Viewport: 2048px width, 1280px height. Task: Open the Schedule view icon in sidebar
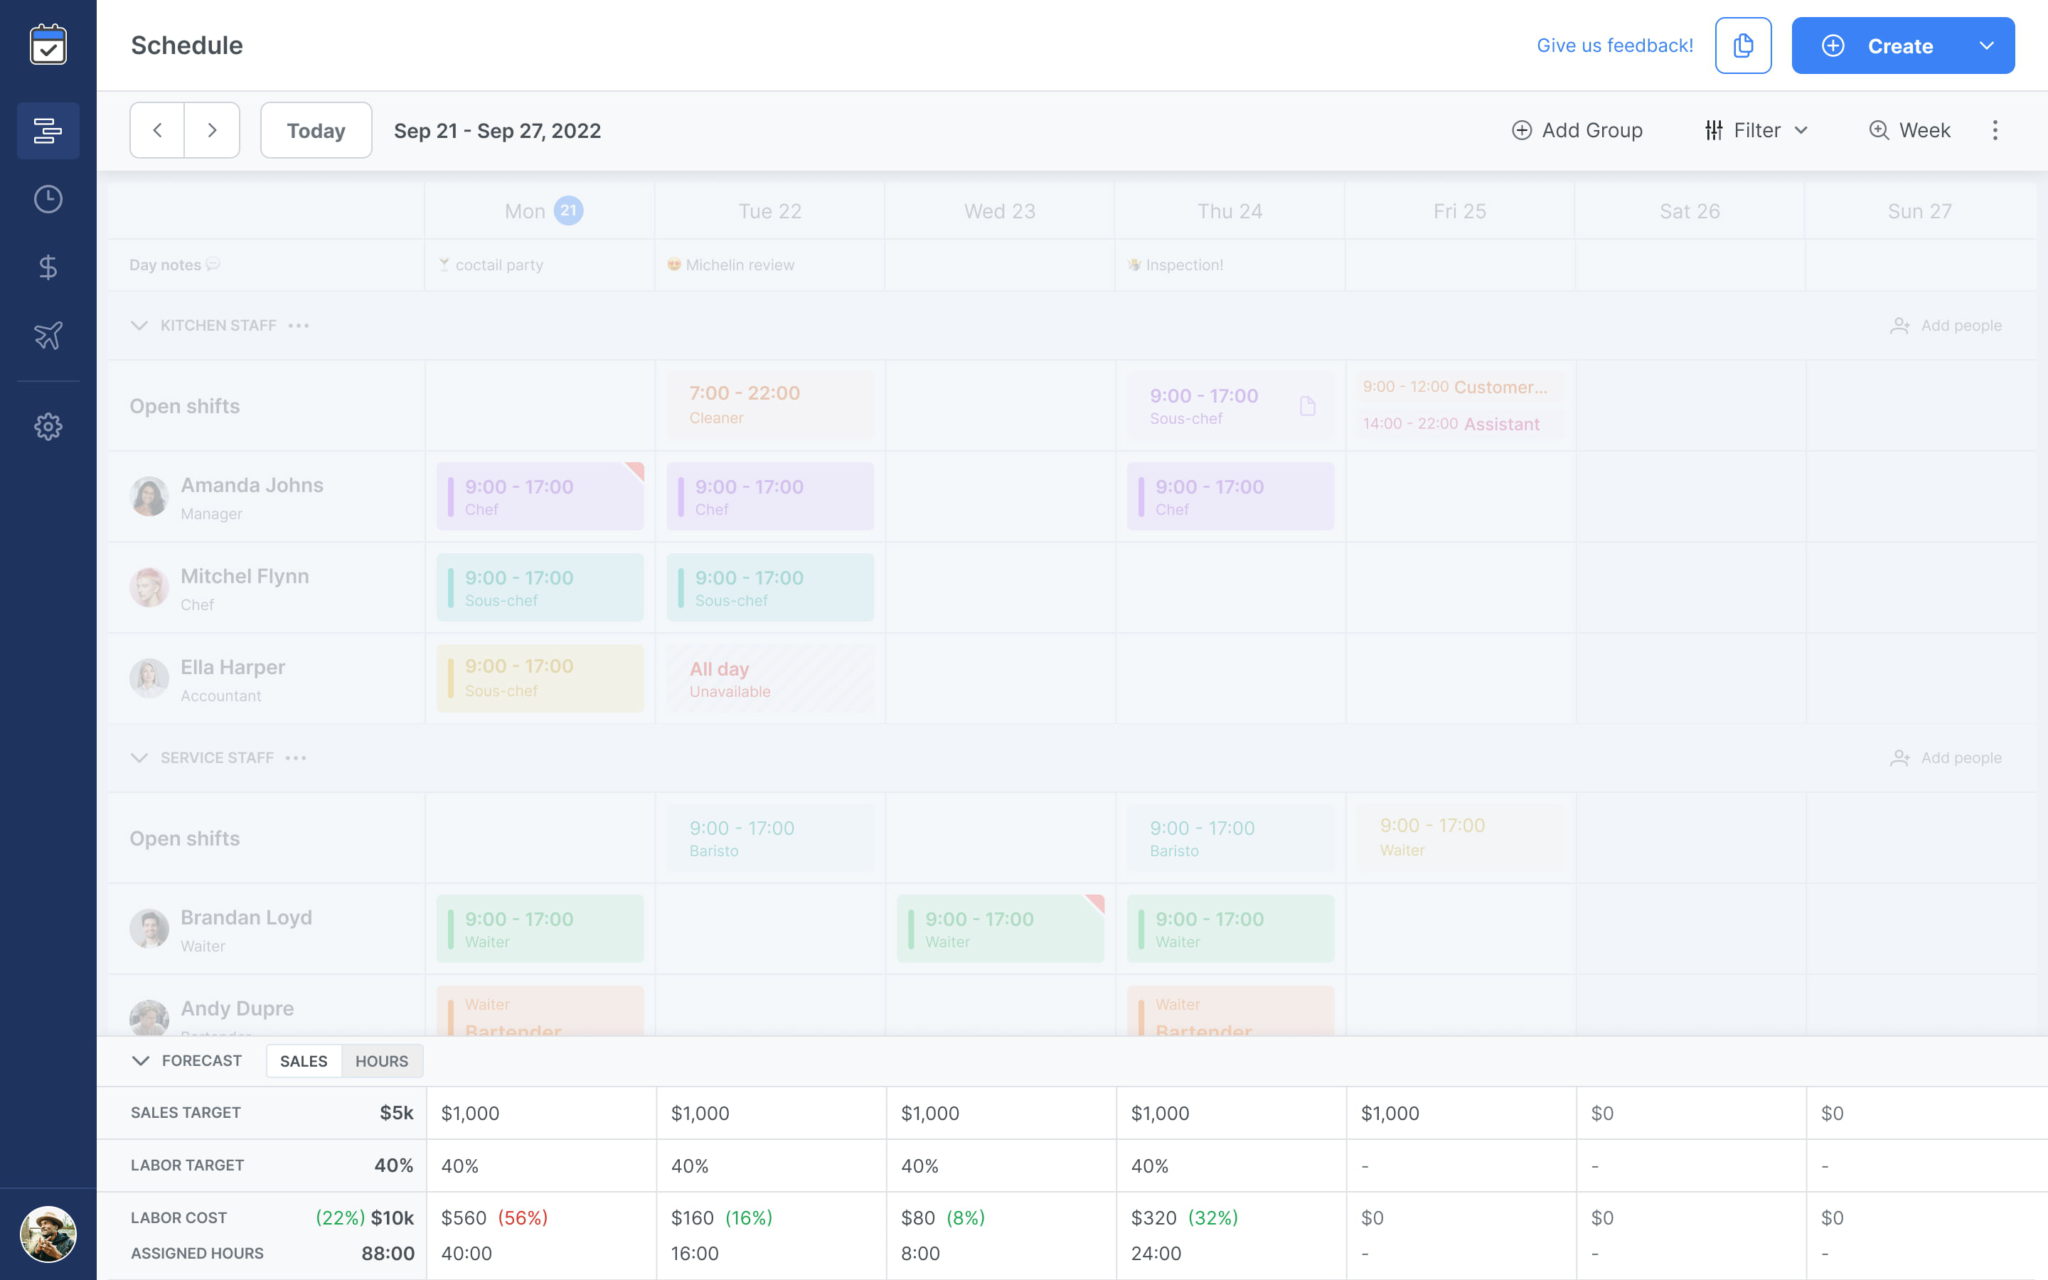pyautogui.click(x=47, y=130)
